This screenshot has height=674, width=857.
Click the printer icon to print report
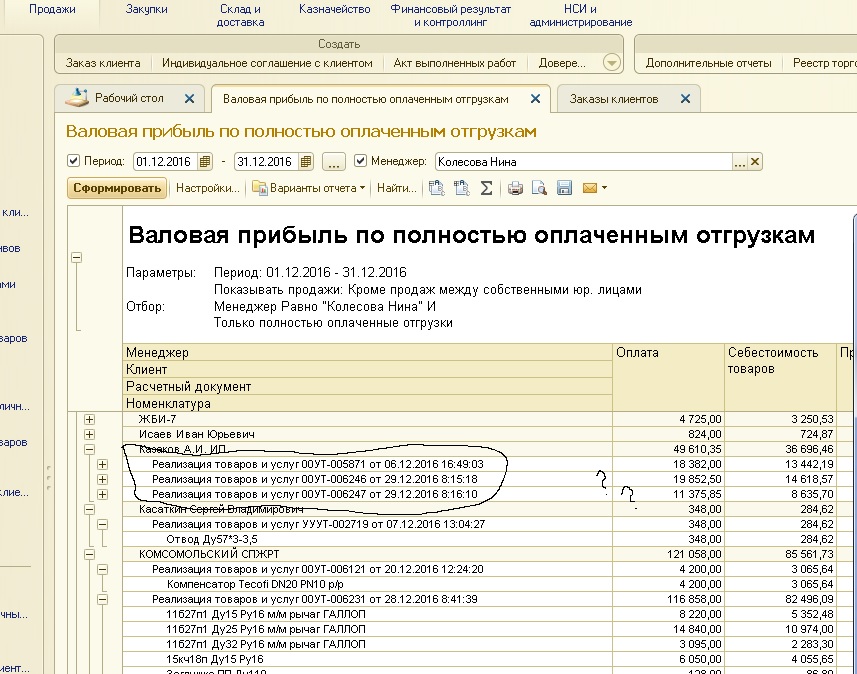point(515,188)
